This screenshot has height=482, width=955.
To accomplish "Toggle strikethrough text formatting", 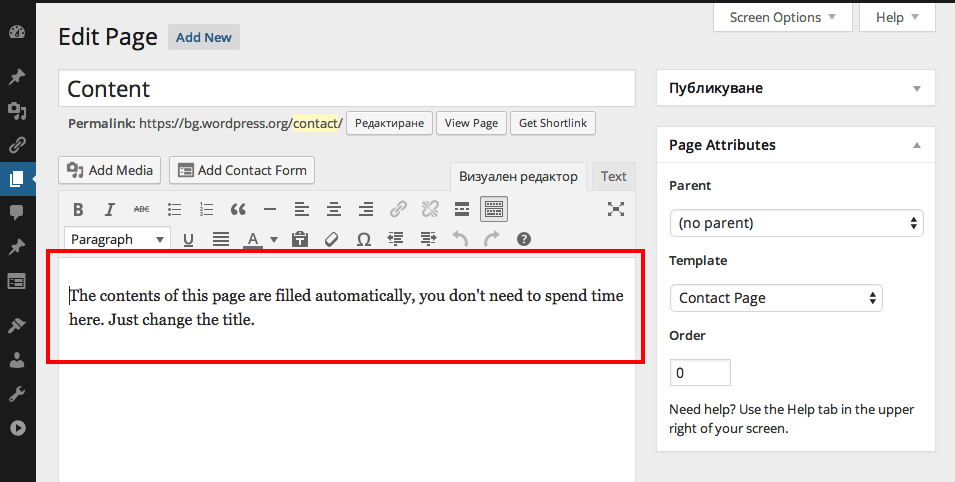I will pos(142,209).
